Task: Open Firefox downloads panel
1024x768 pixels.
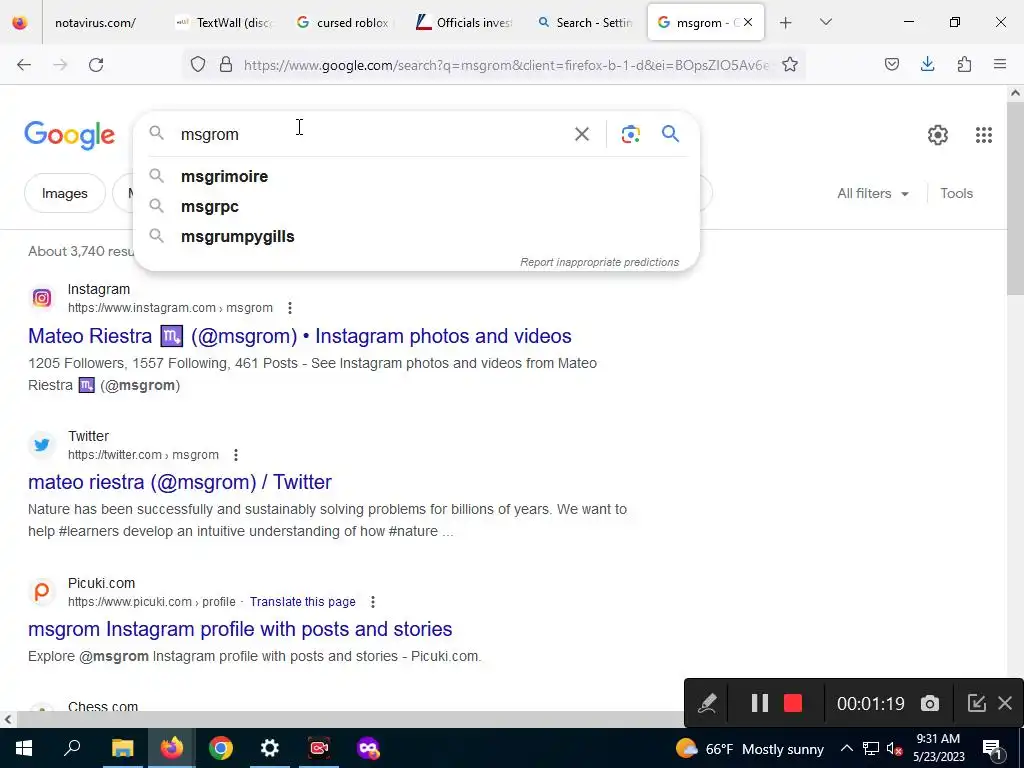Action: [927, 65]
